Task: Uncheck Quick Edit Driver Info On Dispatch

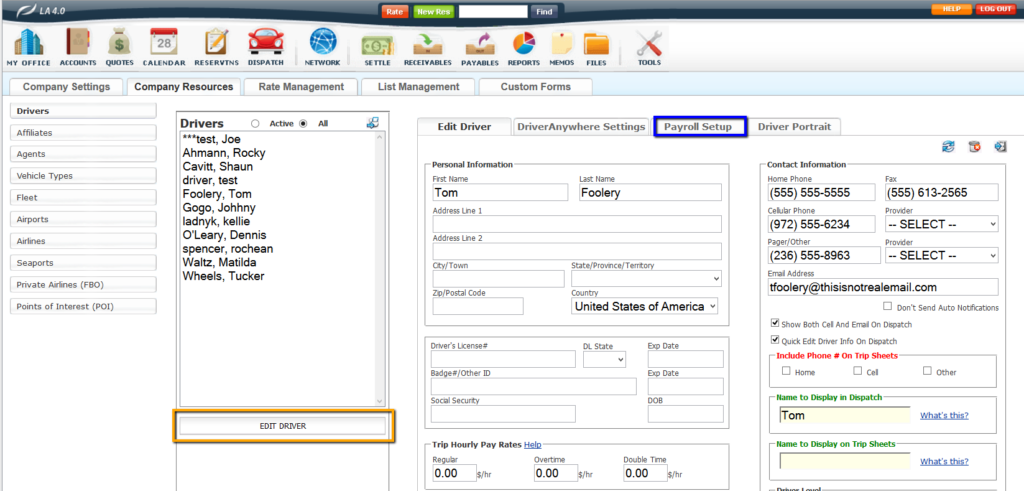Action: pyautogui.click(x=775, y=340)
